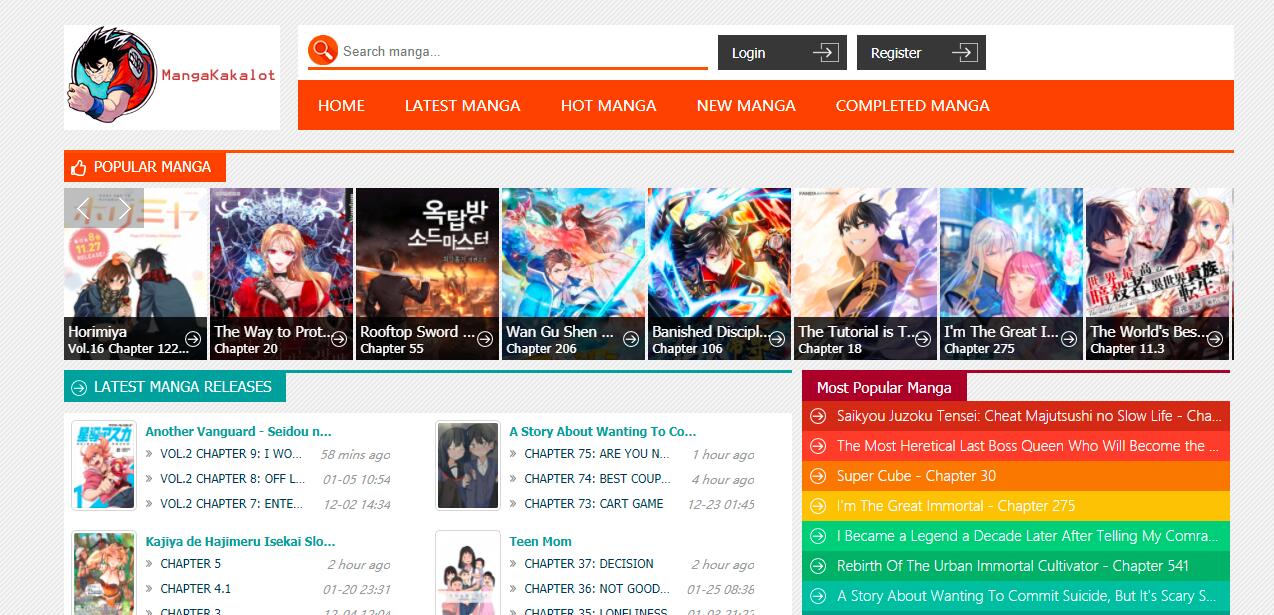The image size is (1274, 615).
Task: Click A Story About Wanting cover thumbnail
Action: point(468,466)
